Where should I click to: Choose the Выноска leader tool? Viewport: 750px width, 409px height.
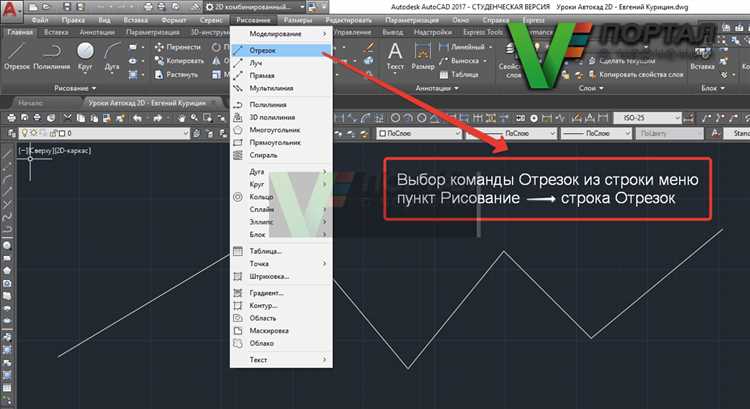462,61
